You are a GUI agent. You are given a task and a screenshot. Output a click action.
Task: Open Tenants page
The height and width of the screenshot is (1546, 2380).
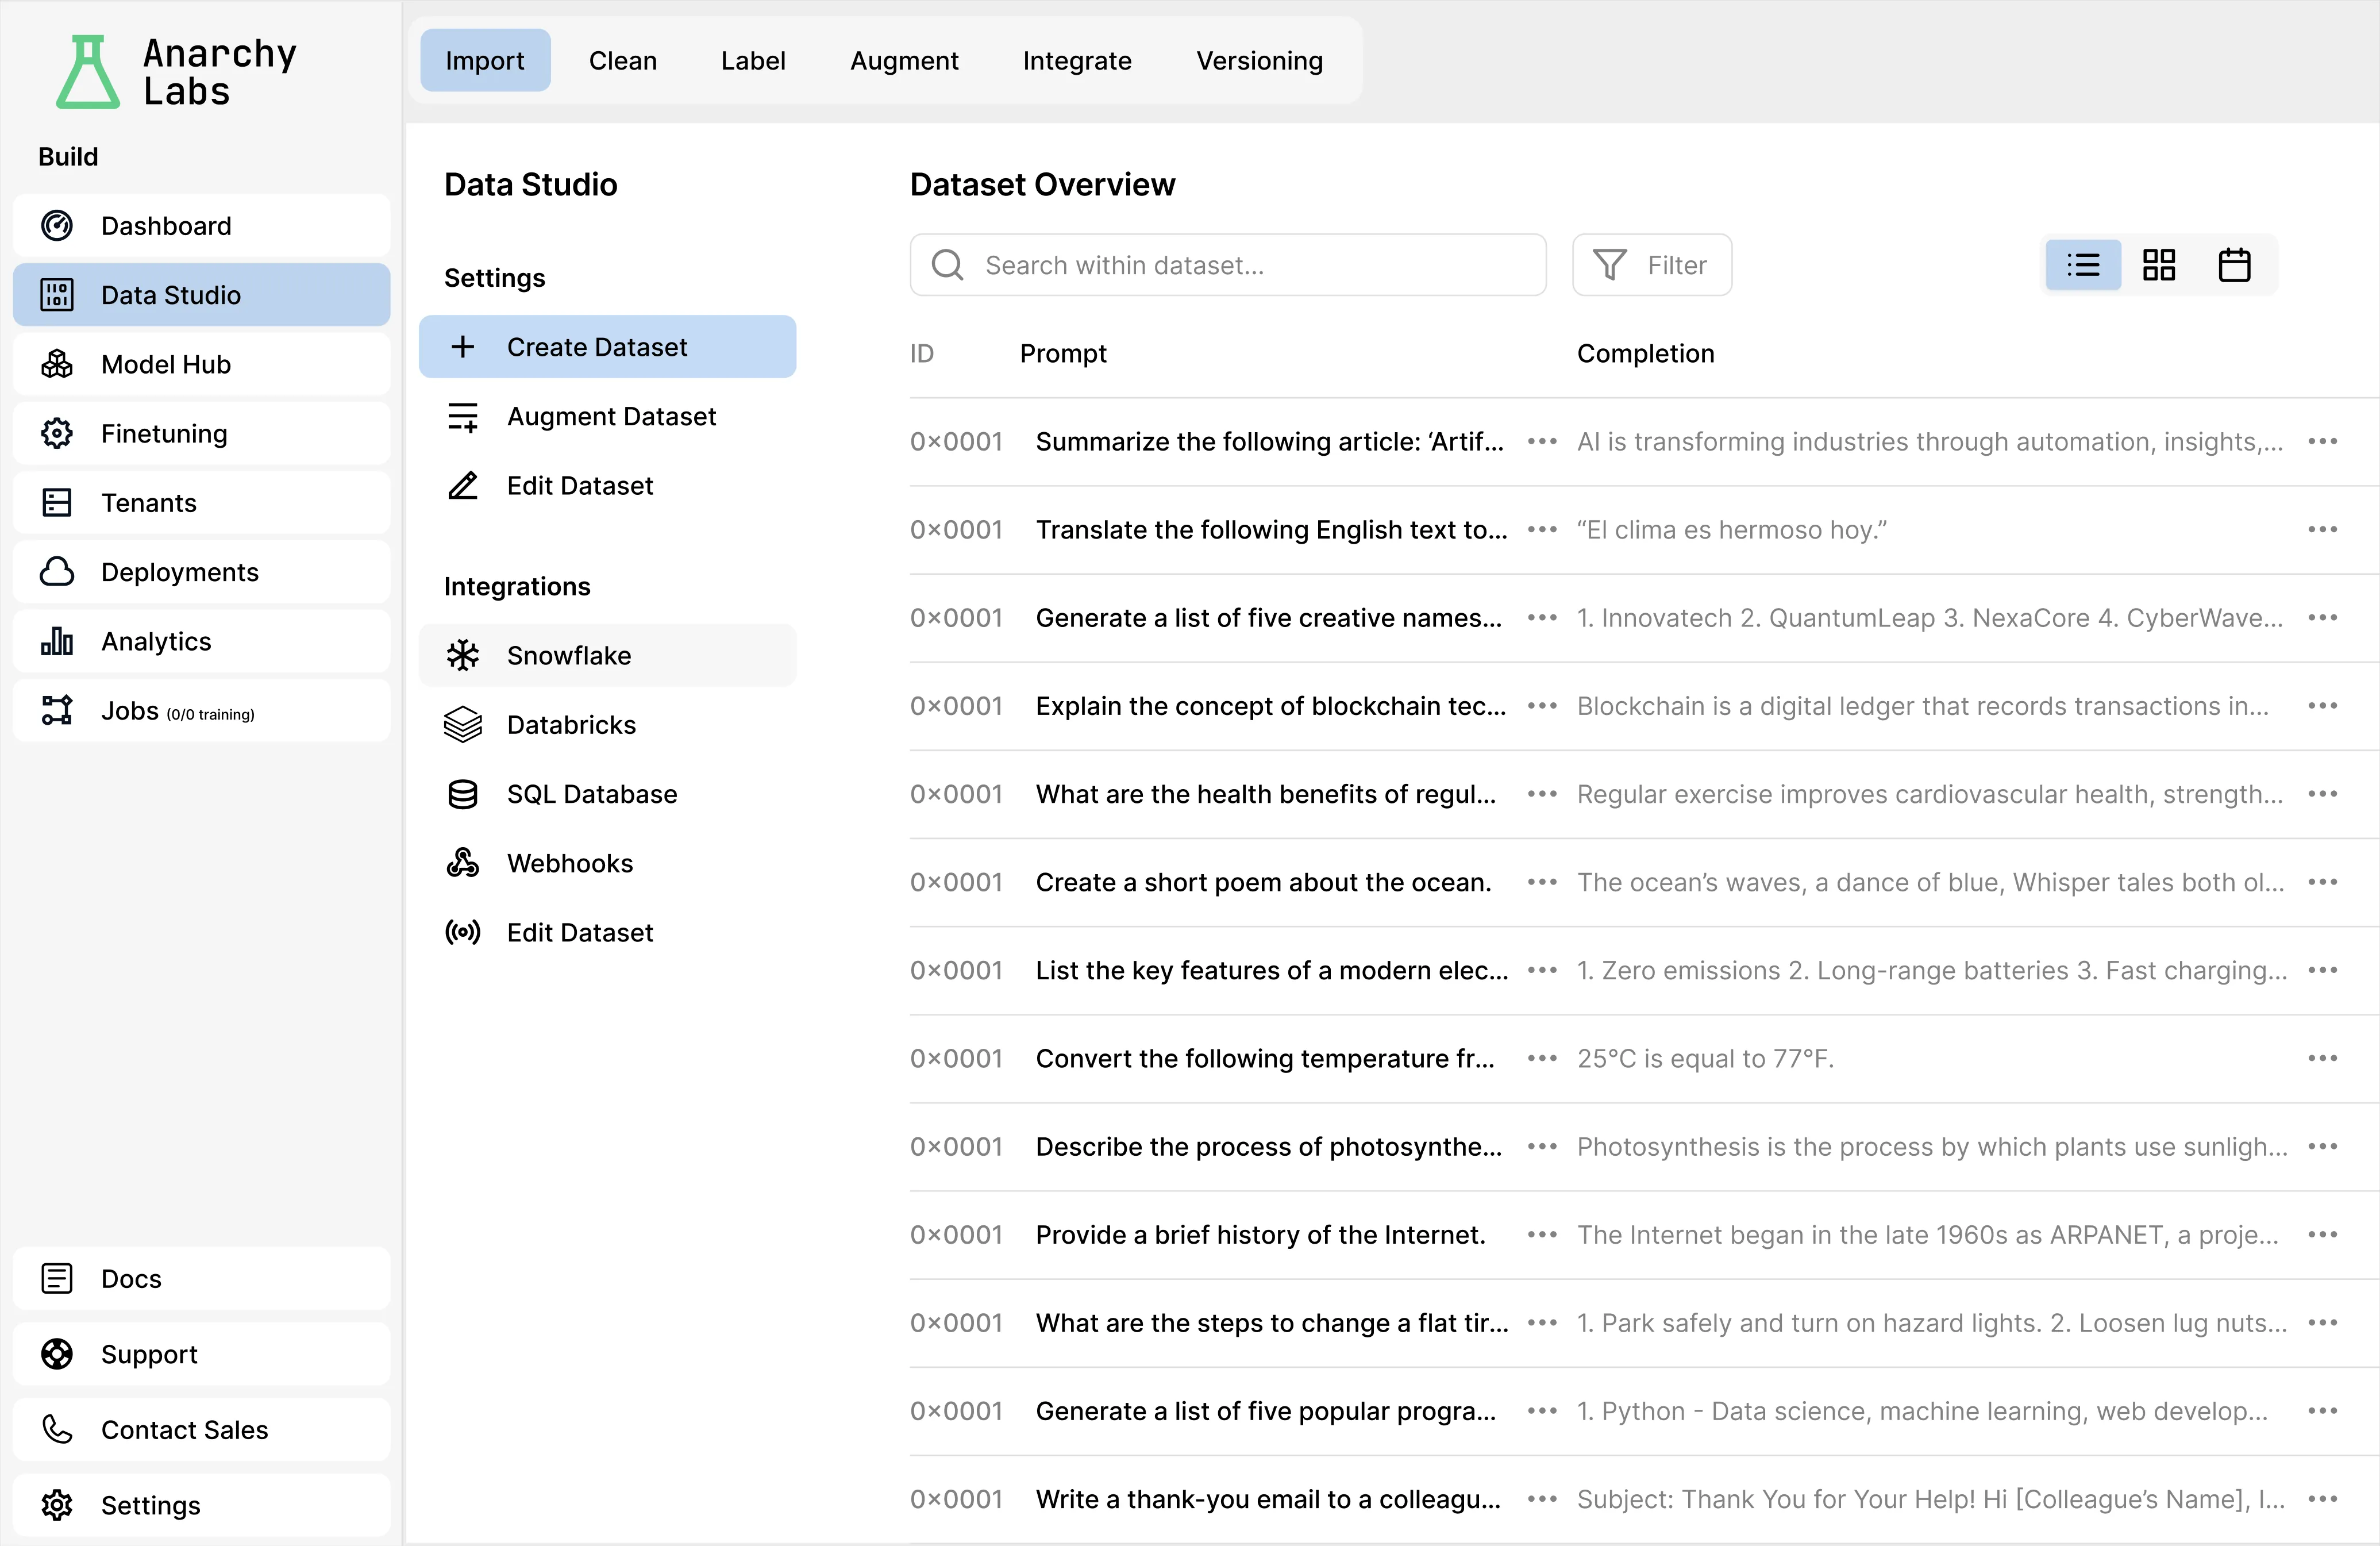click(202, 502)
